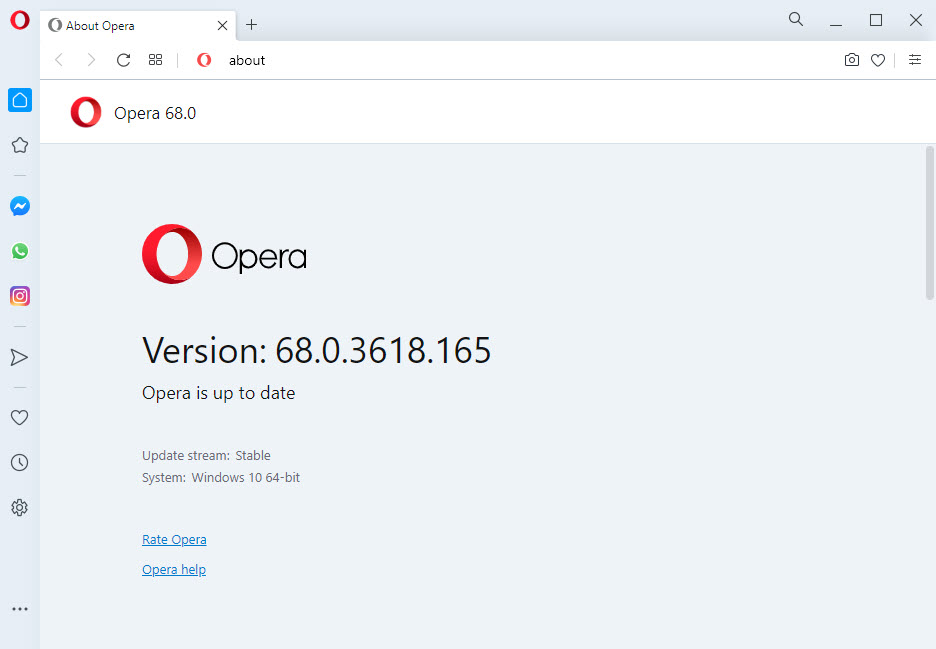Open WhatsApp in sidebar
Image resolution: width=936 pixels, height=649 pixels.
[x=20, y=251]
